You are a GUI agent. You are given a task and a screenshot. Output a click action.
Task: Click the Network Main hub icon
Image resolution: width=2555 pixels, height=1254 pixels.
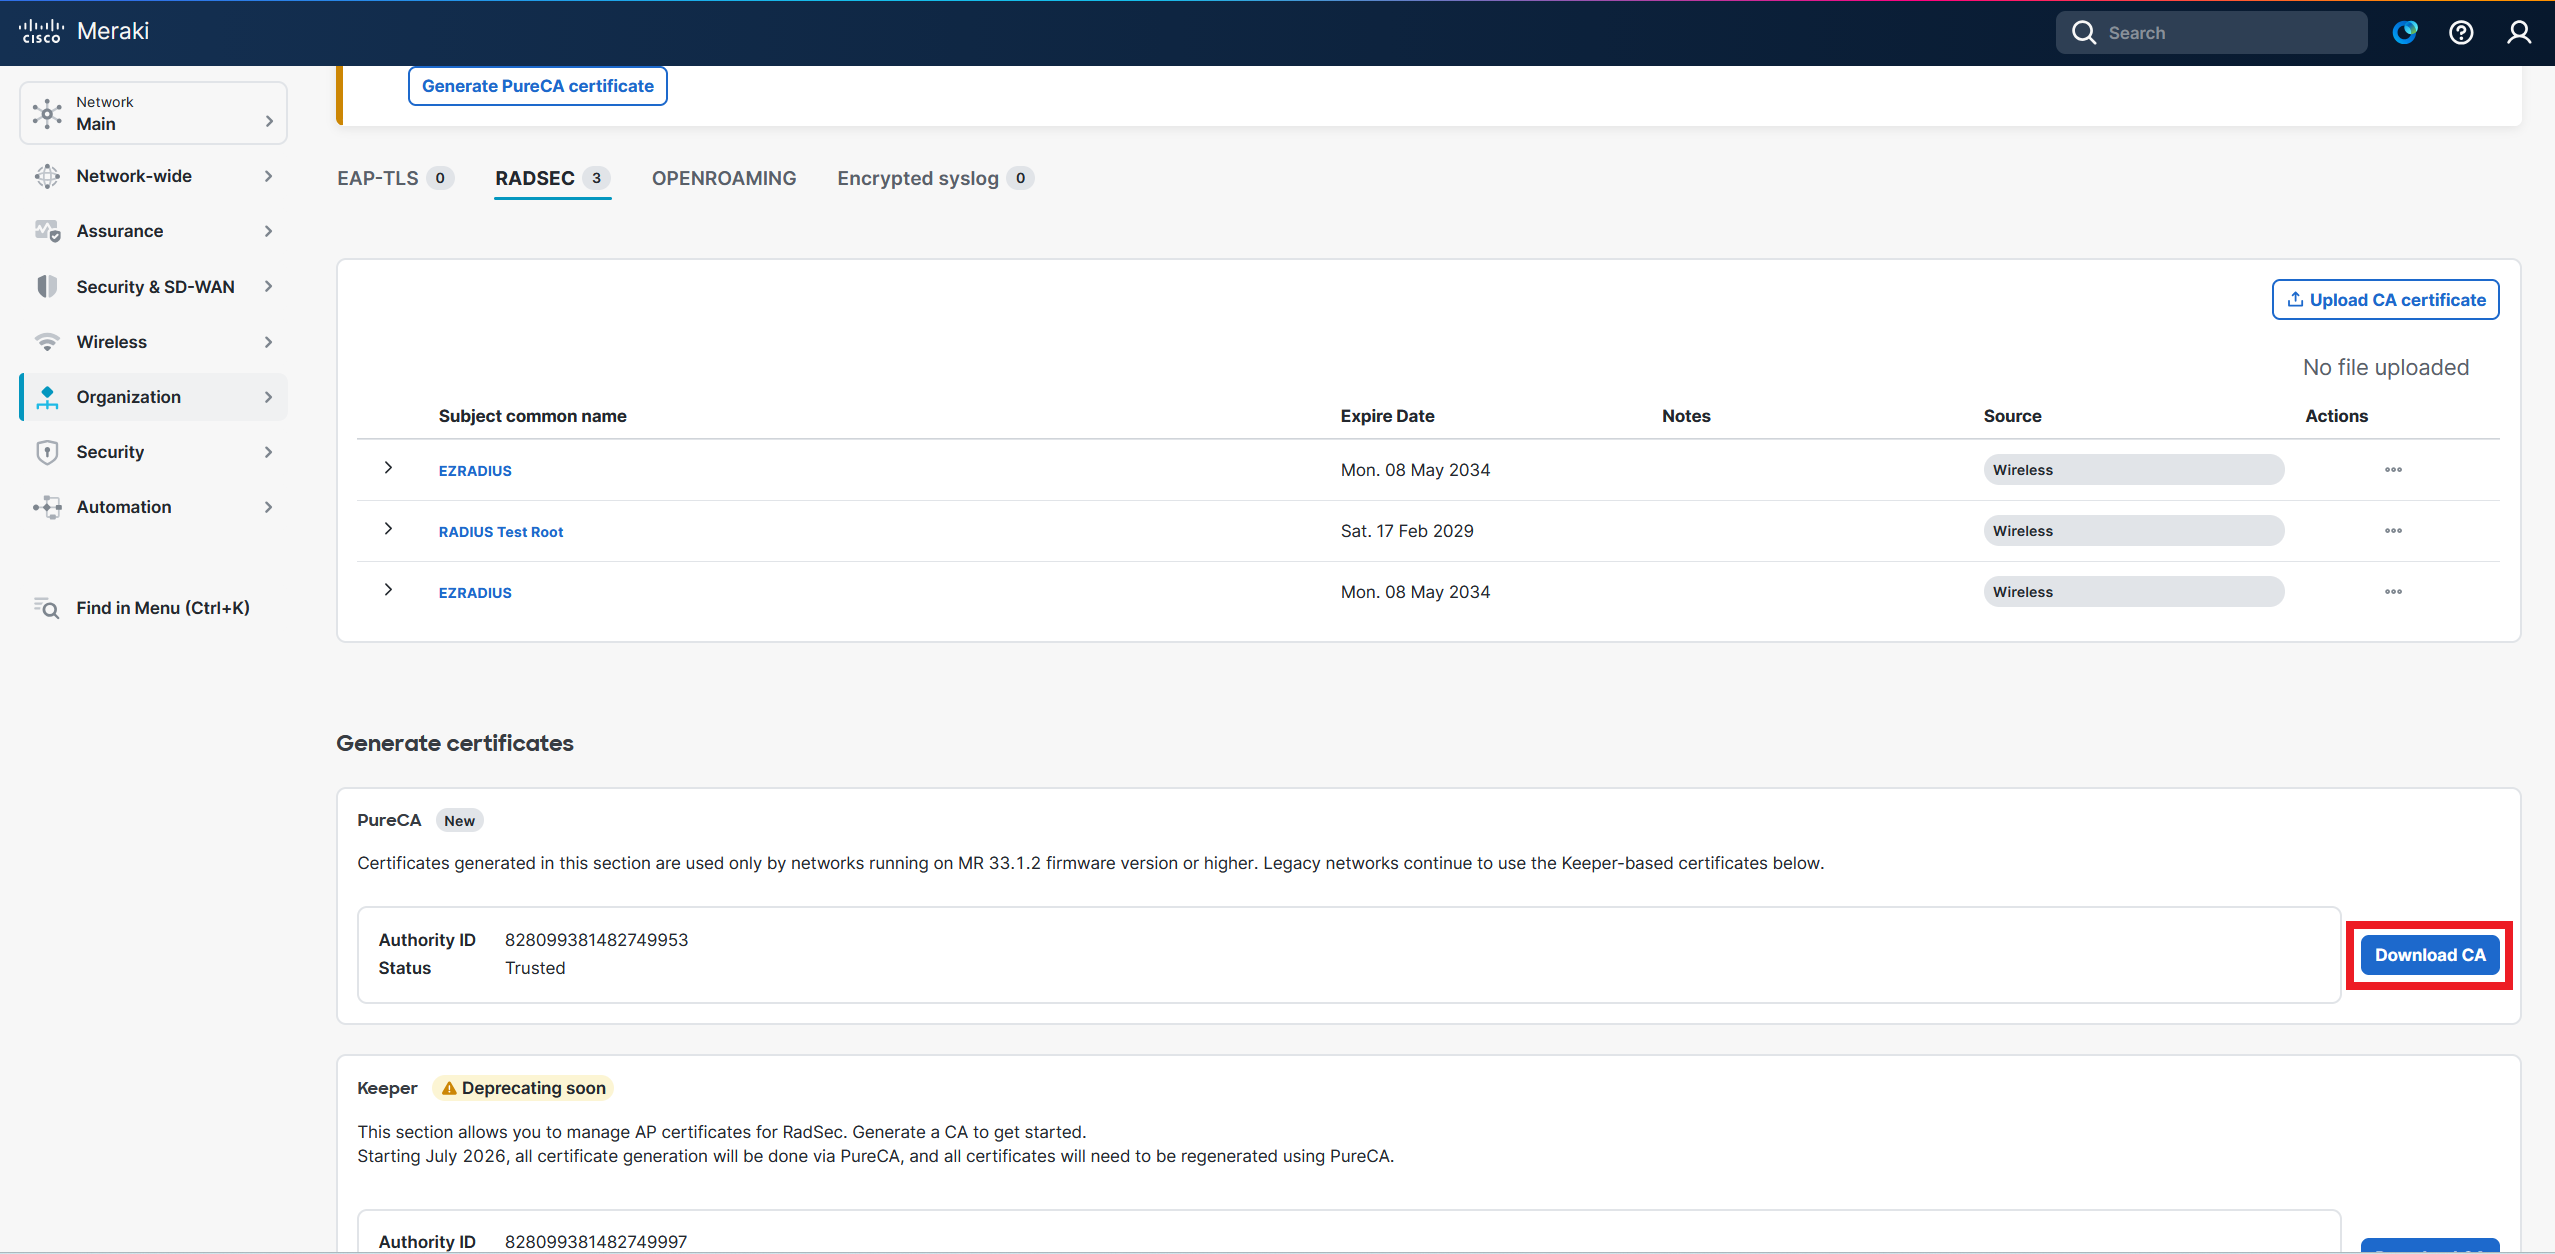tap(47, 113)
